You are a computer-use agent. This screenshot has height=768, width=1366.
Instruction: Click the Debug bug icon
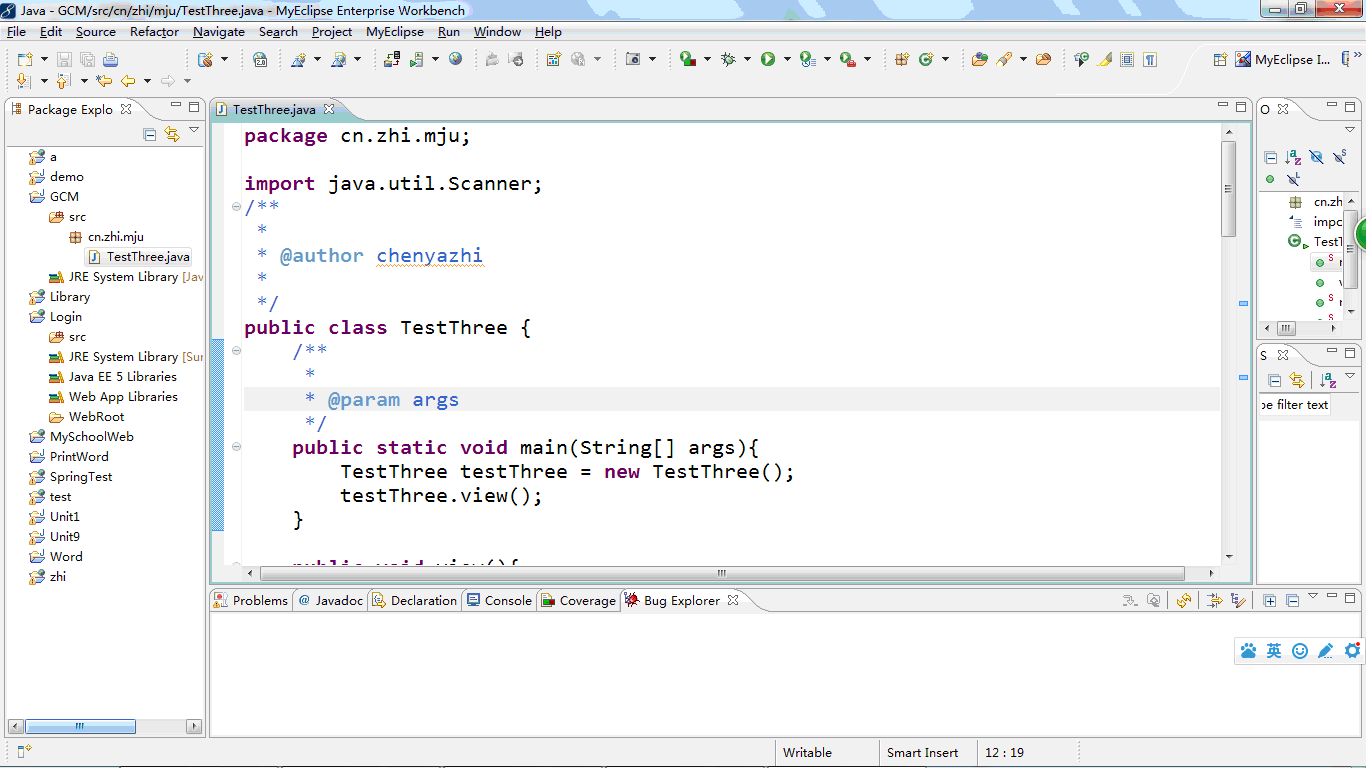(x=728, y=59)
